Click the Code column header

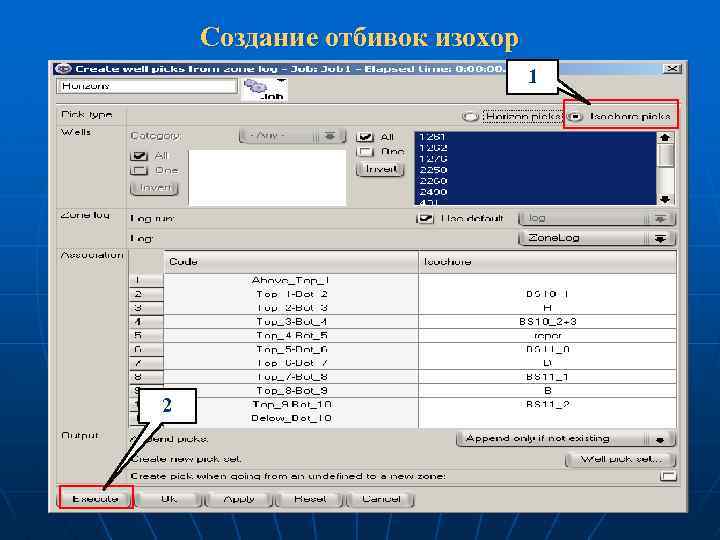tap(291, 262)
